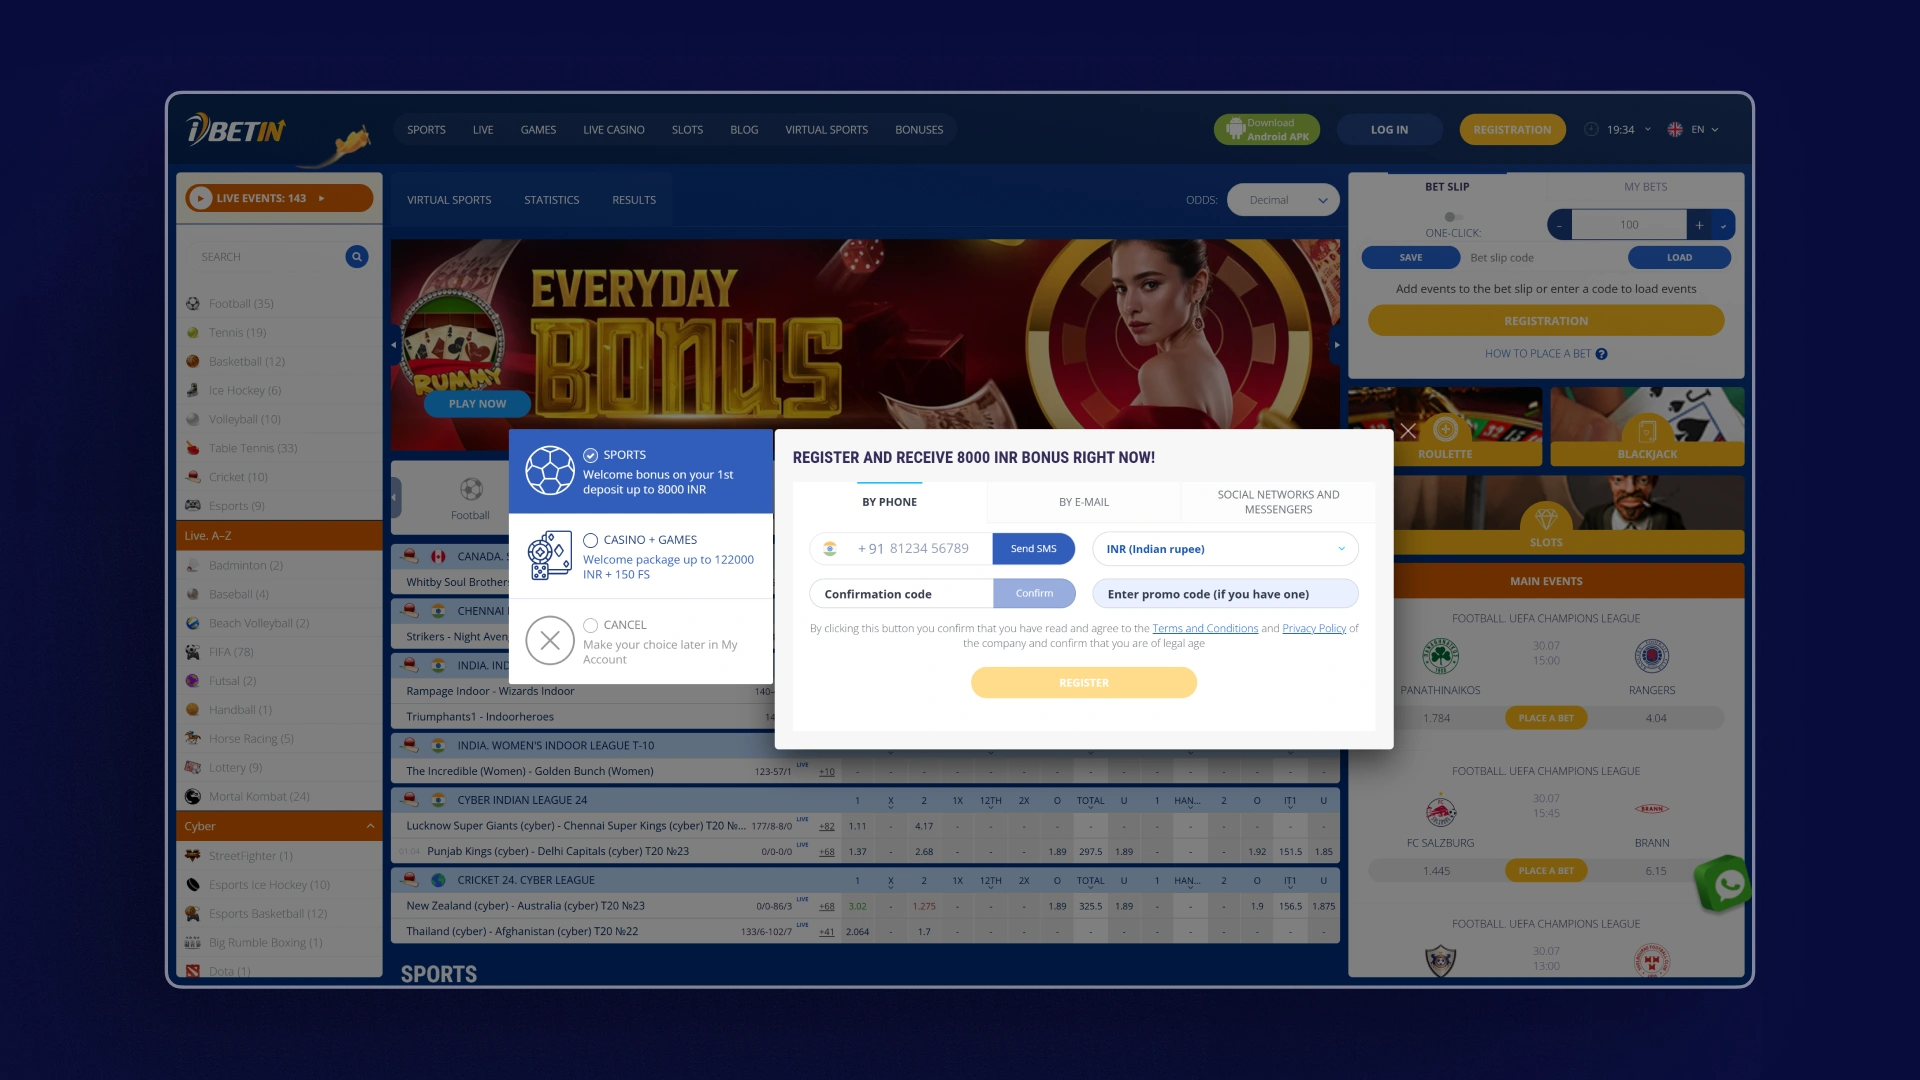Click the Ice Hockey icon in sidebar
This screenshot has width=1920, height=1080.
point(193,391)
